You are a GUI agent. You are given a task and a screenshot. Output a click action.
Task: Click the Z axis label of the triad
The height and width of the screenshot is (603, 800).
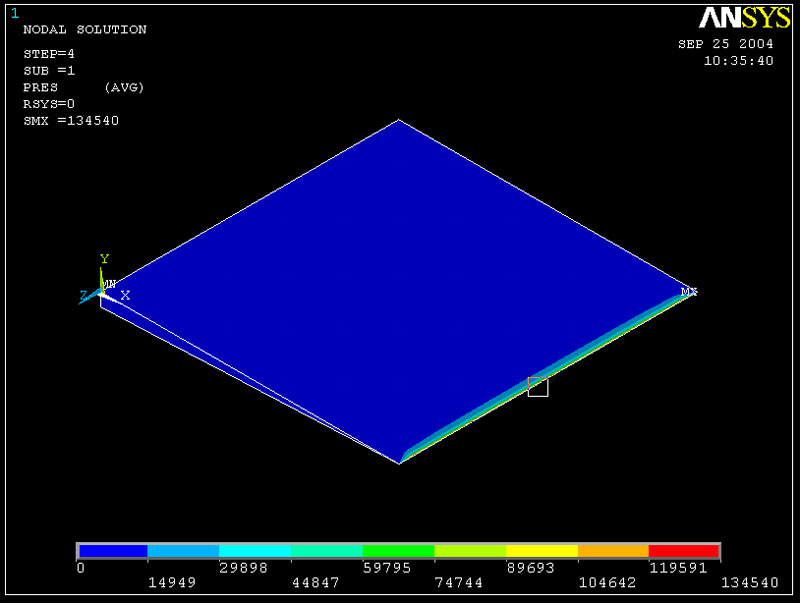point(83,295)
